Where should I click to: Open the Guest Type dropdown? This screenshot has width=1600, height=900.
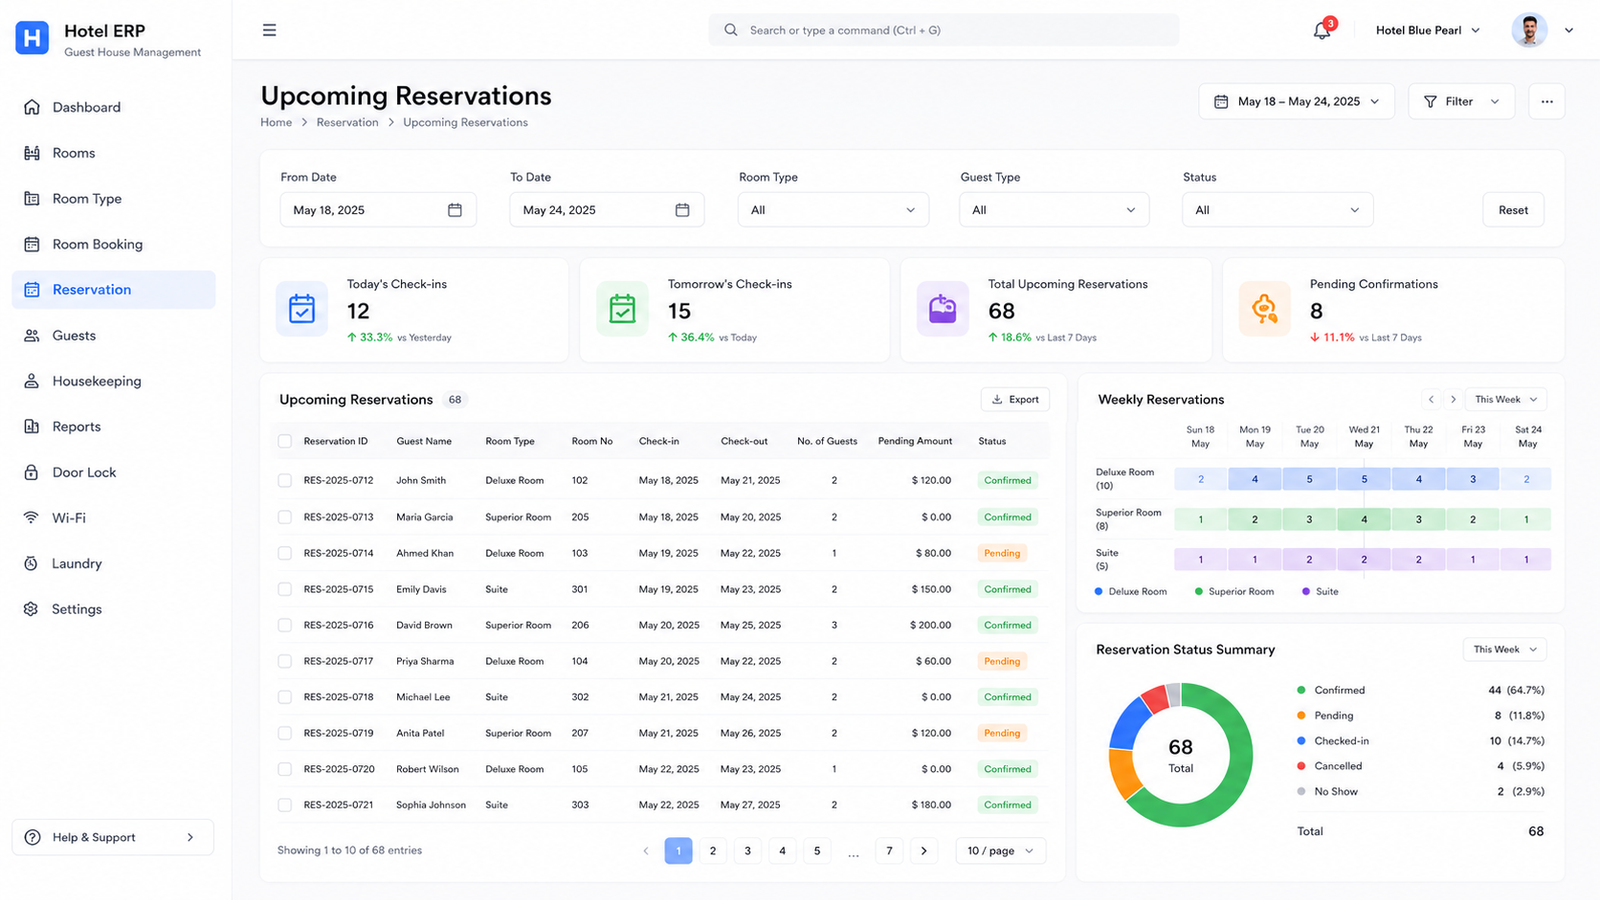[1054, 210]
